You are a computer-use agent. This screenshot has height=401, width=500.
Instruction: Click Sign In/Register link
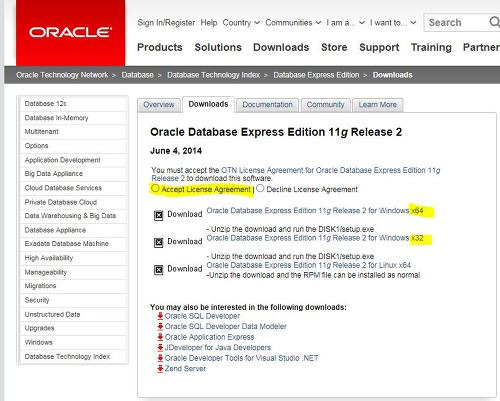click(x=166, y=23)
